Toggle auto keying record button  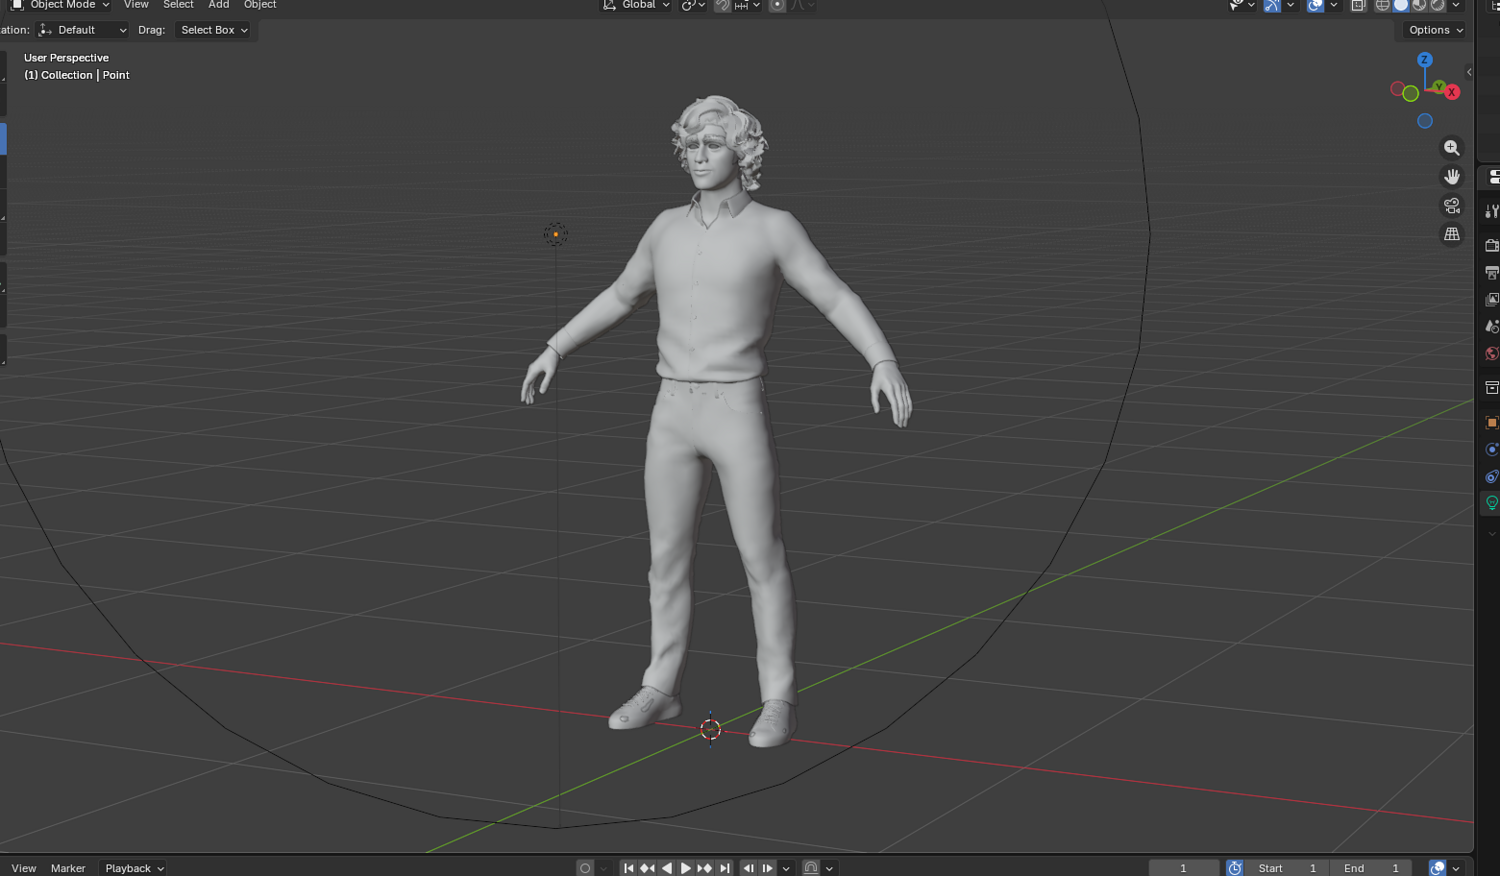585,868
